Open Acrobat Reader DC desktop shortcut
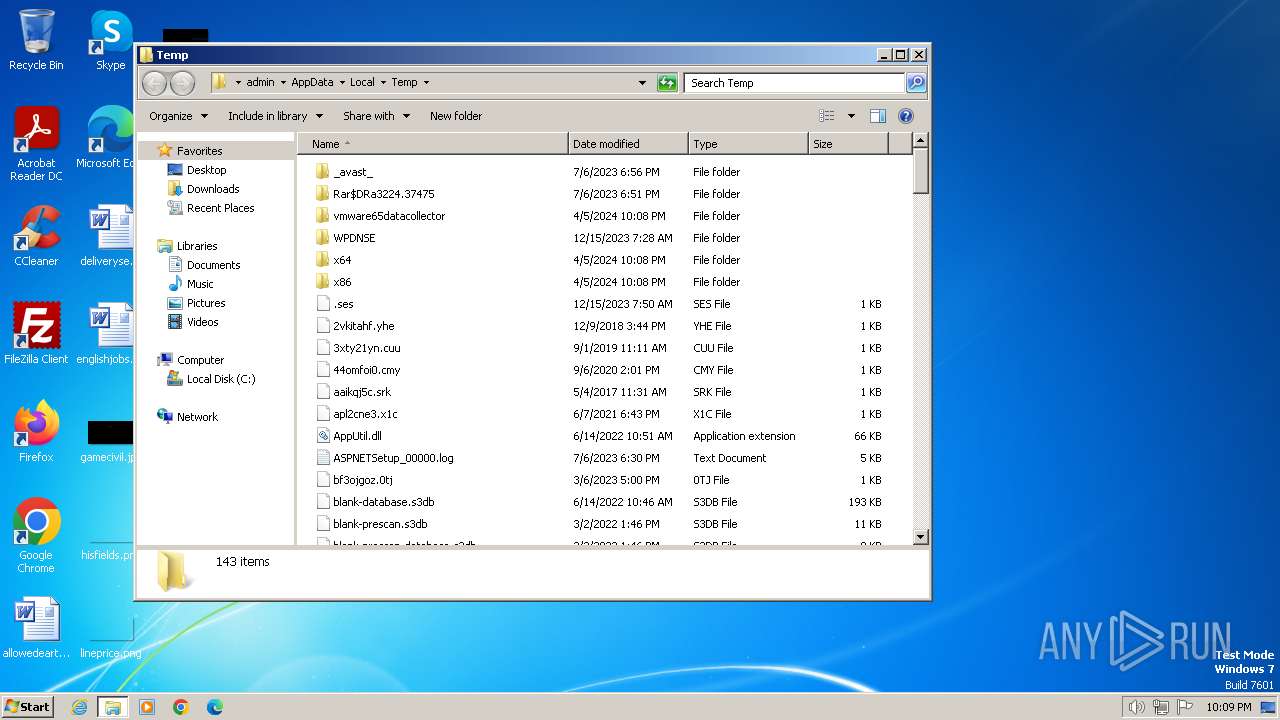 pos(36,144)
